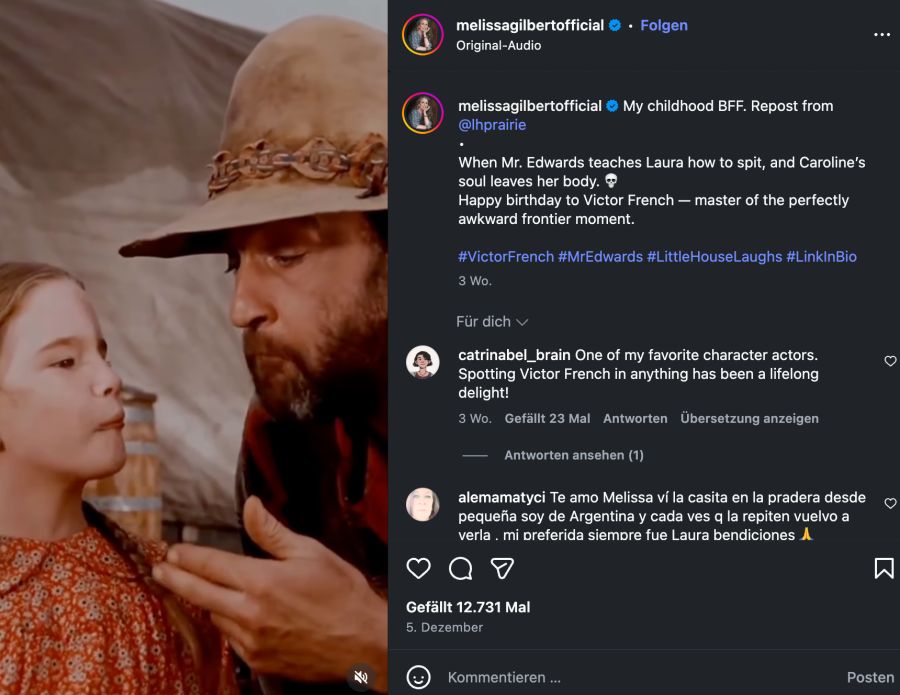Image resolution: width=900 pixels, height=695 pixels.
Task: Open the @lhprairie mention link
Action: pos(492,125)
